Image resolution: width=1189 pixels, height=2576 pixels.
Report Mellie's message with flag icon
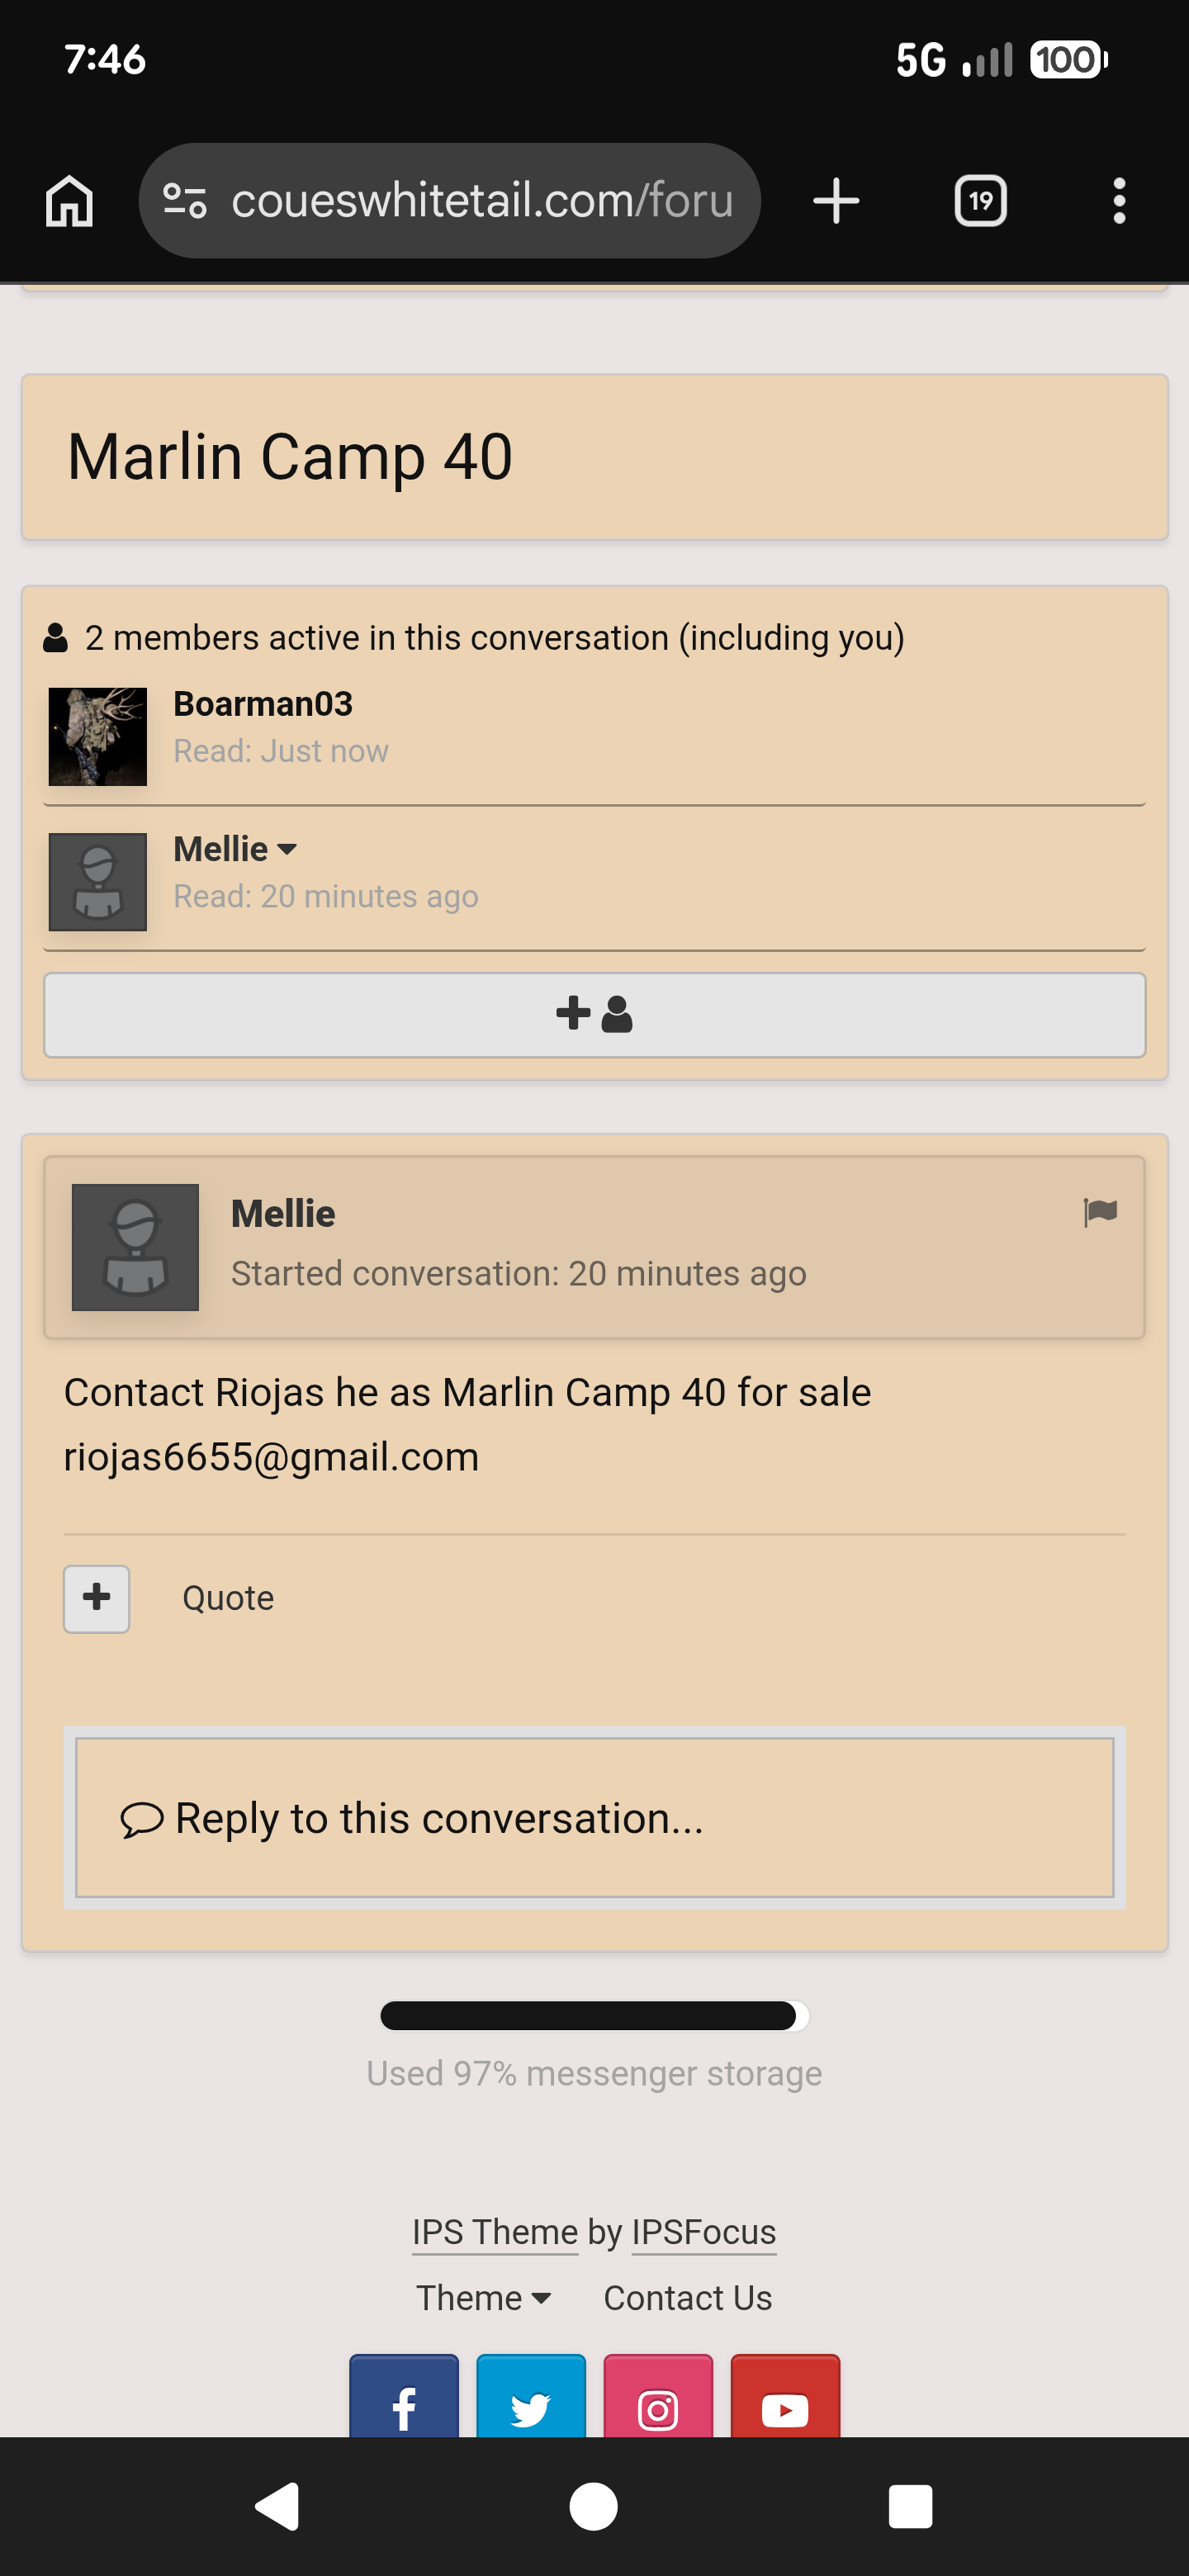click(1100, 1213)
